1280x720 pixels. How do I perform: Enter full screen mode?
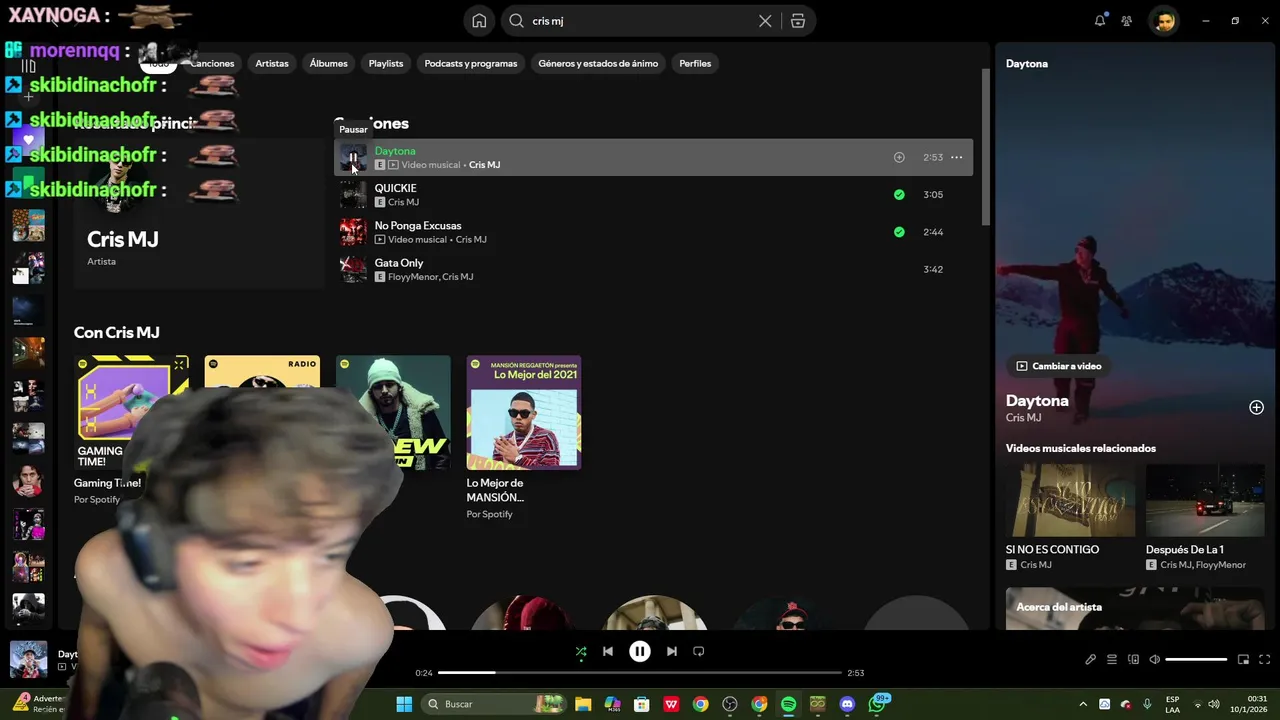coord(1264,659)
